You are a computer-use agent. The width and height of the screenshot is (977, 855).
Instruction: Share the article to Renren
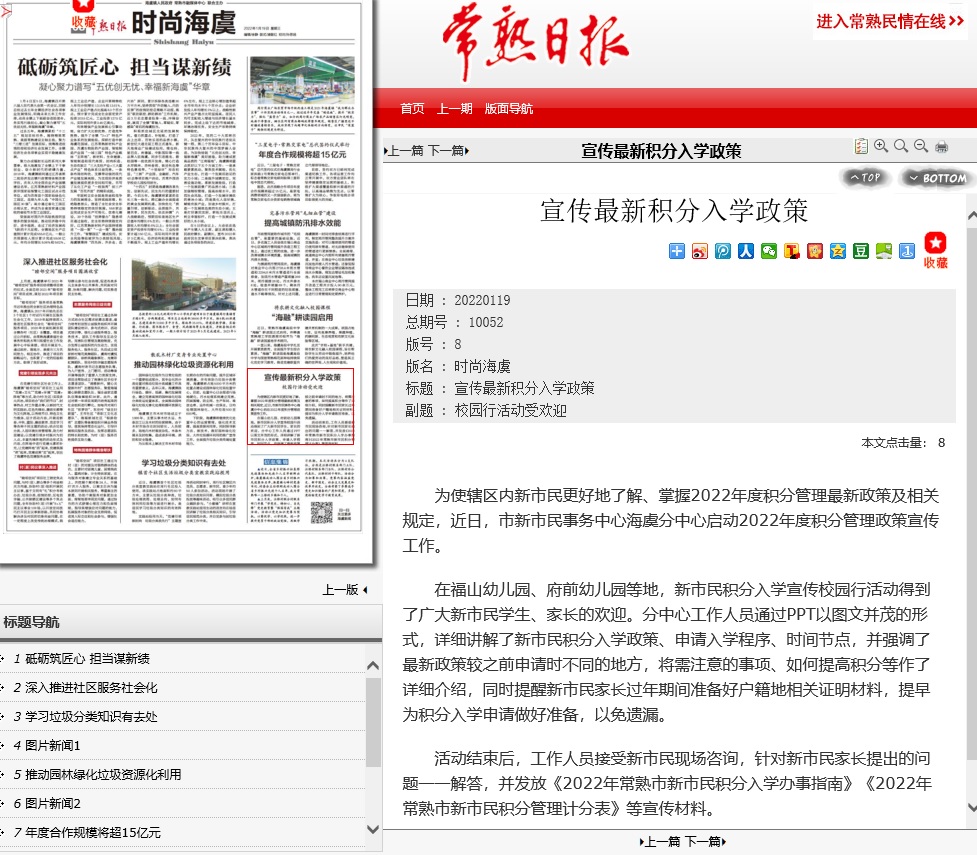pos(746,251)
